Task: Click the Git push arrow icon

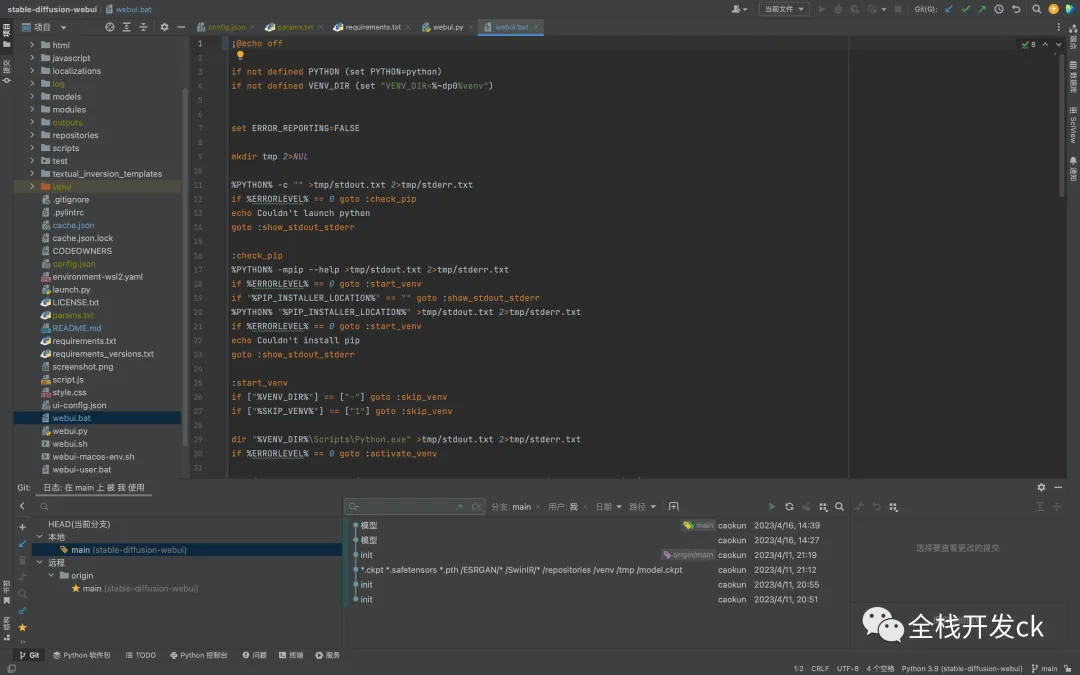Action: 981,9
